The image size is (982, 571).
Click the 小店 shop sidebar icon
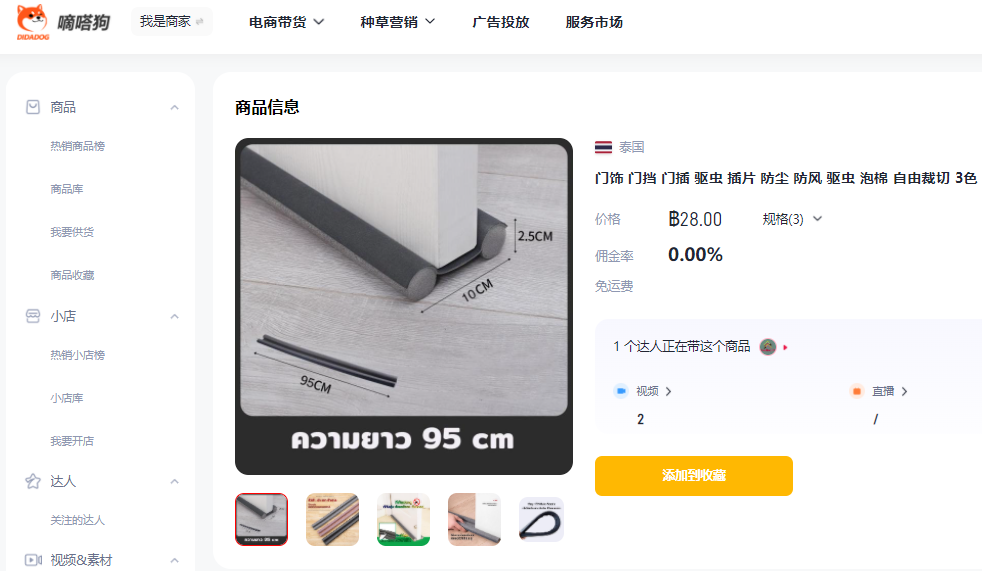pyautogui.click(x=33, y=316)
